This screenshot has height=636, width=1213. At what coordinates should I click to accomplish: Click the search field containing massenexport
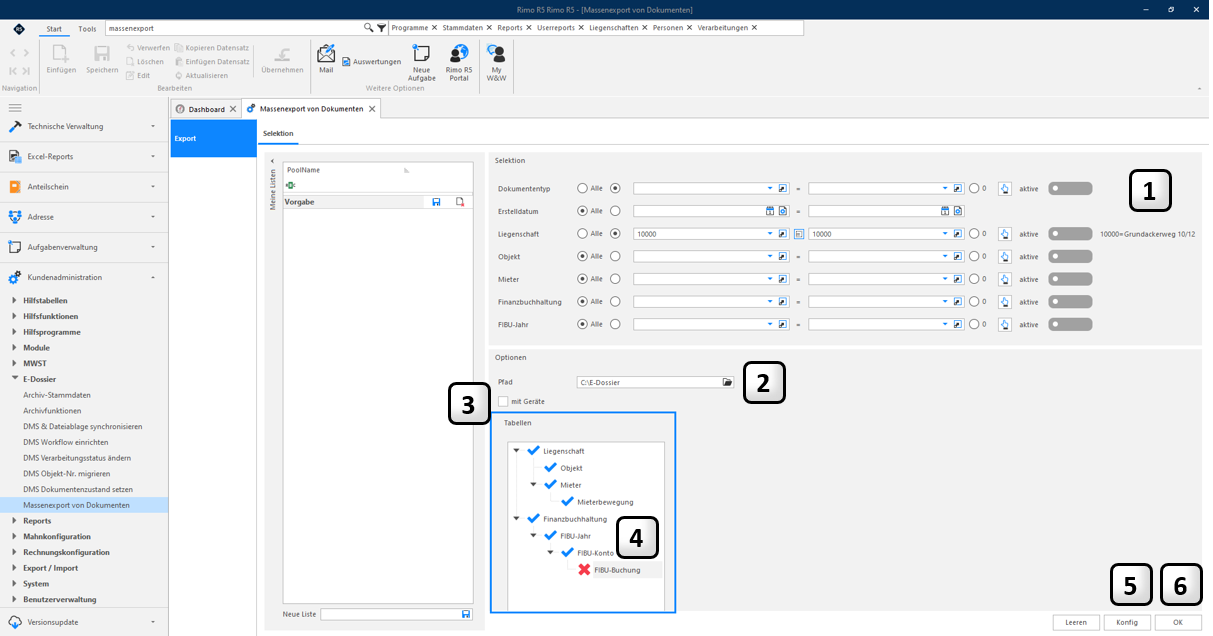[234, 29]
